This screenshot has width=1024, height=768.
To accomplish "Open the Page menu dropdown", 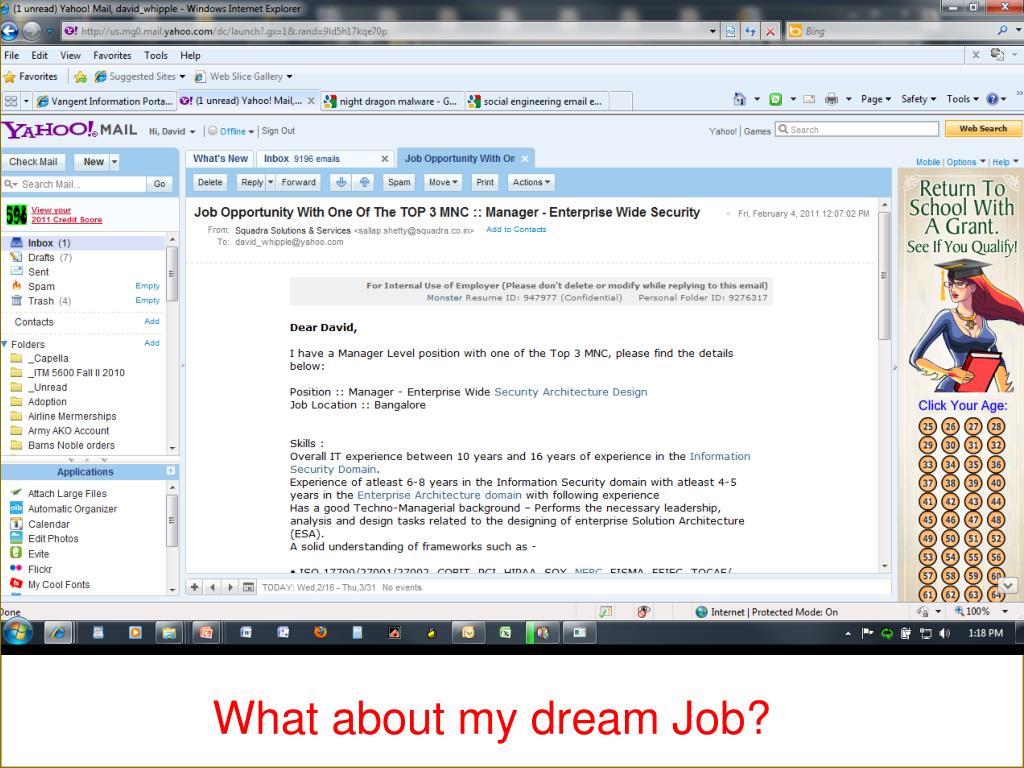I will [x=875, y=99].
